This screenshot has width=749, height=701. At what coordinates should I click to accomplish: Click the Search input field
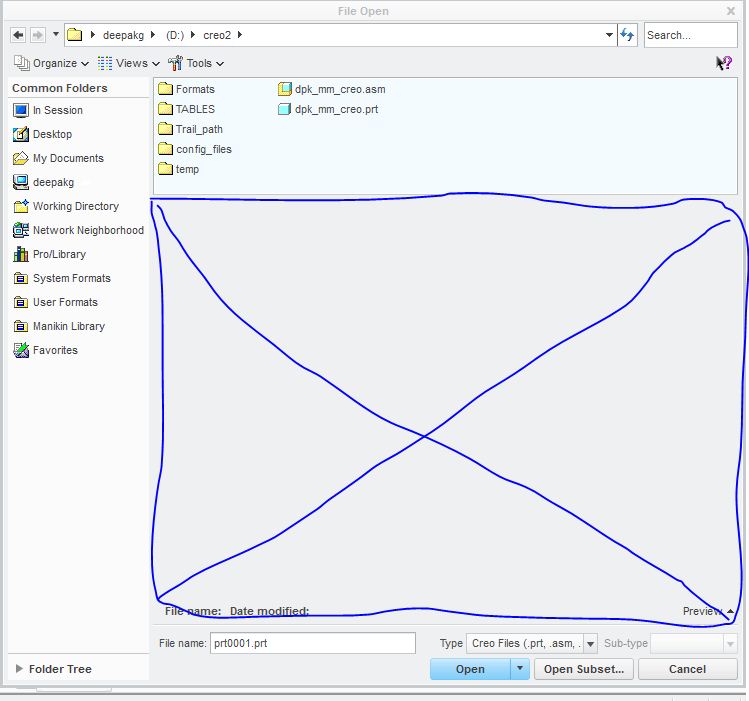[690, 35]
